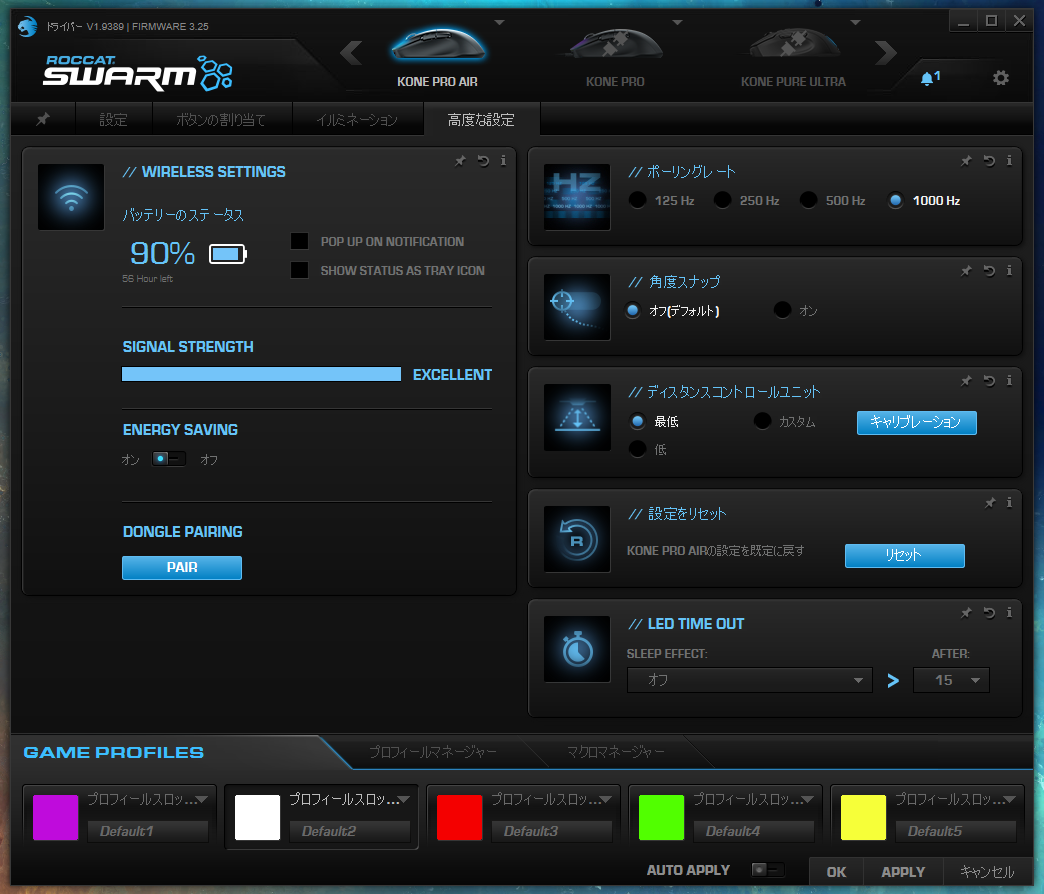The height and width of the screenshot is (894, 1044).
Task: Show info for ディスタンスコントロールユニット panel
Action: coord(1009,381)
